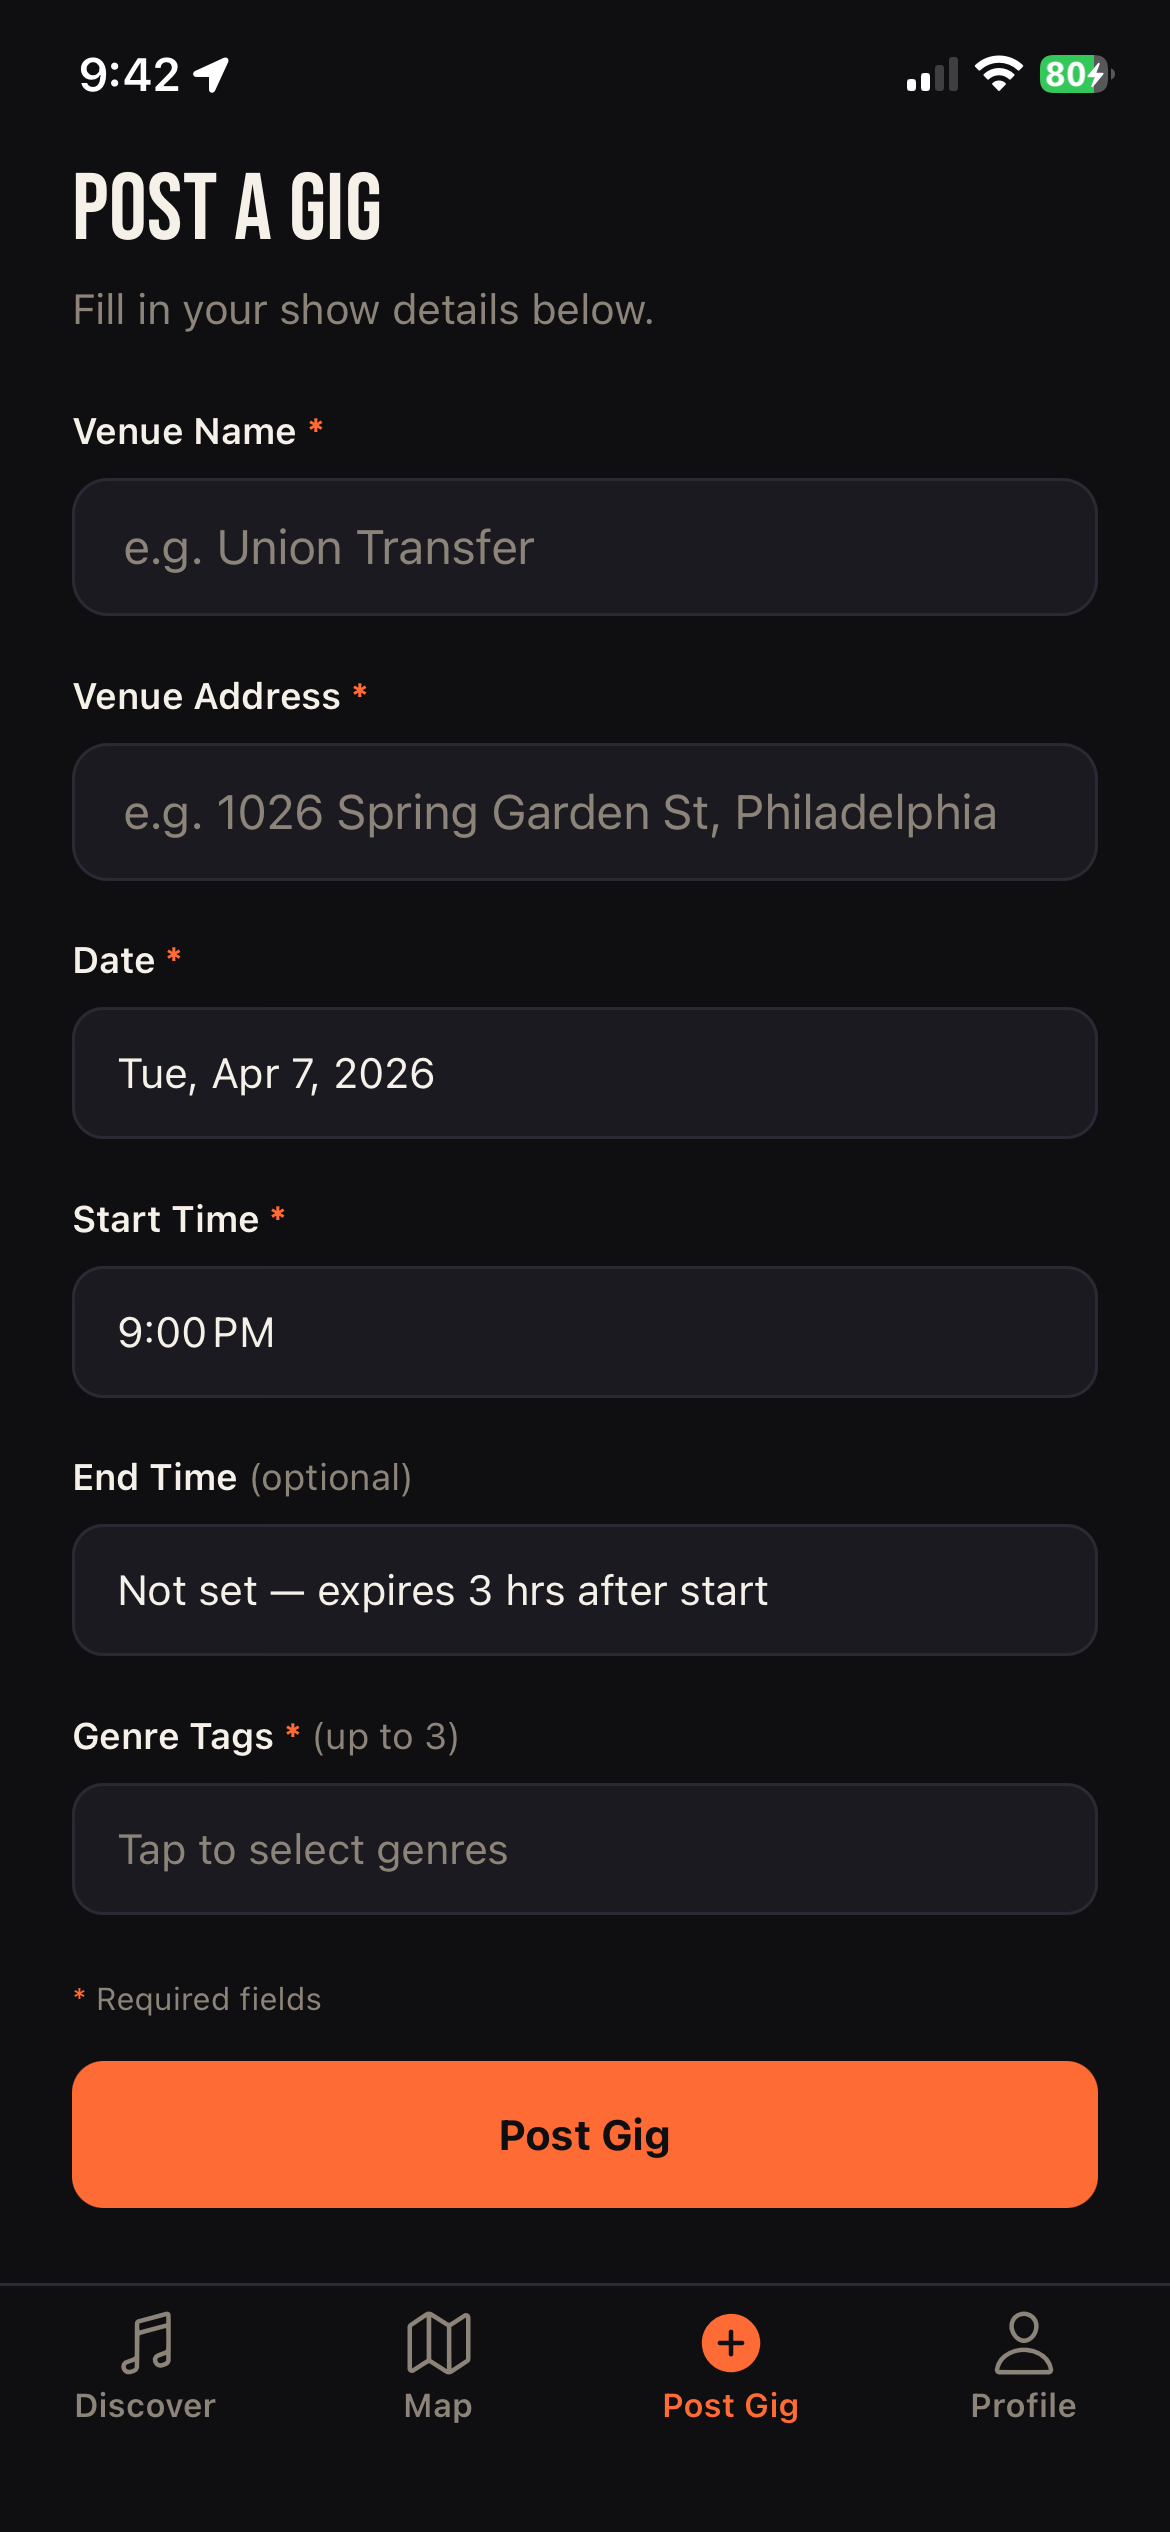Open the Map tab icon
Screen dimensions: 1170x2532
pyautogui.click(x=438, y=2342)
